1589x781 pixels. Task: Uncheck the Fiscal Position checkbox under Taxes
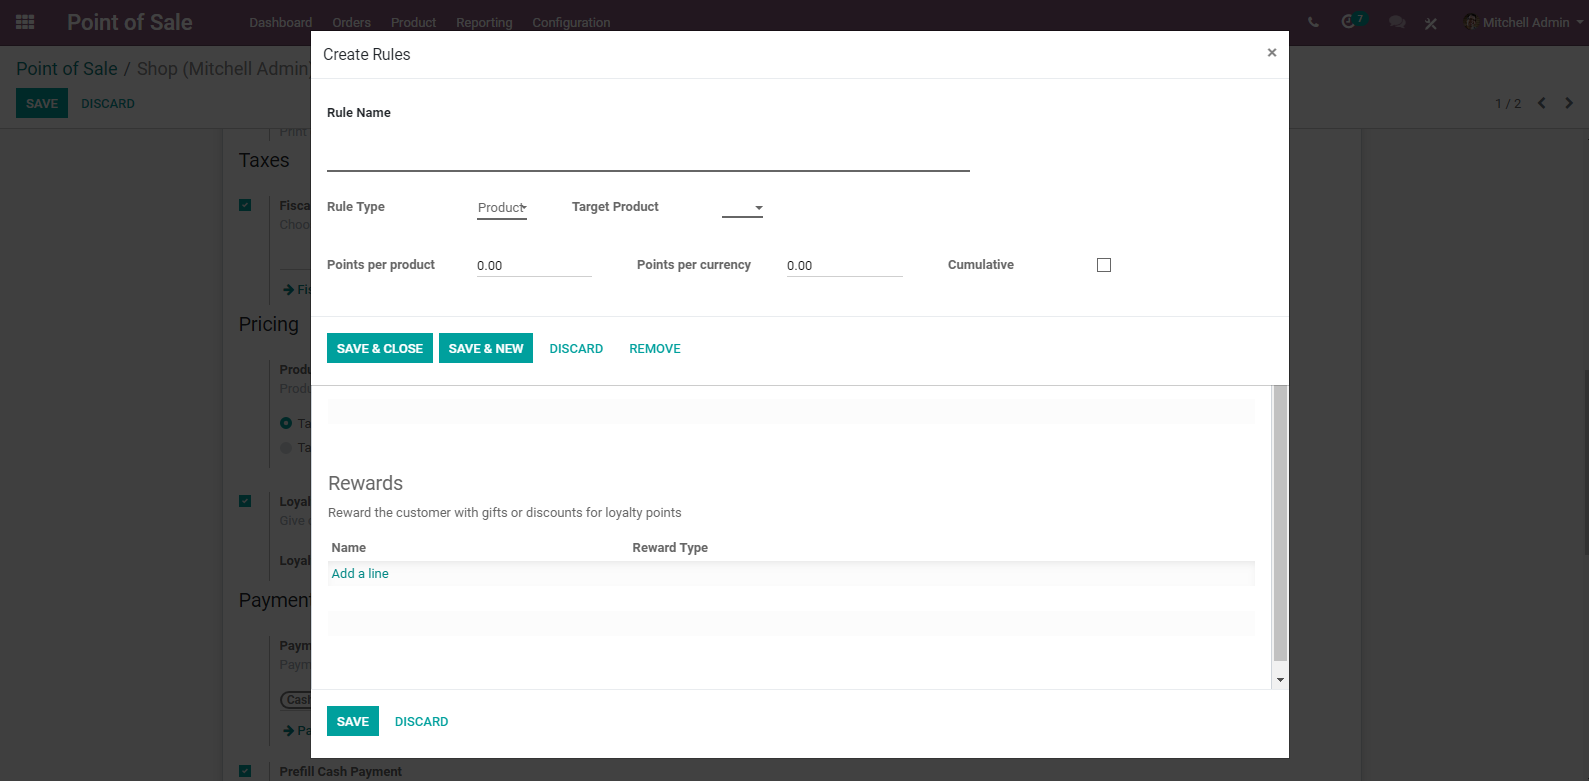coord(245,205)
